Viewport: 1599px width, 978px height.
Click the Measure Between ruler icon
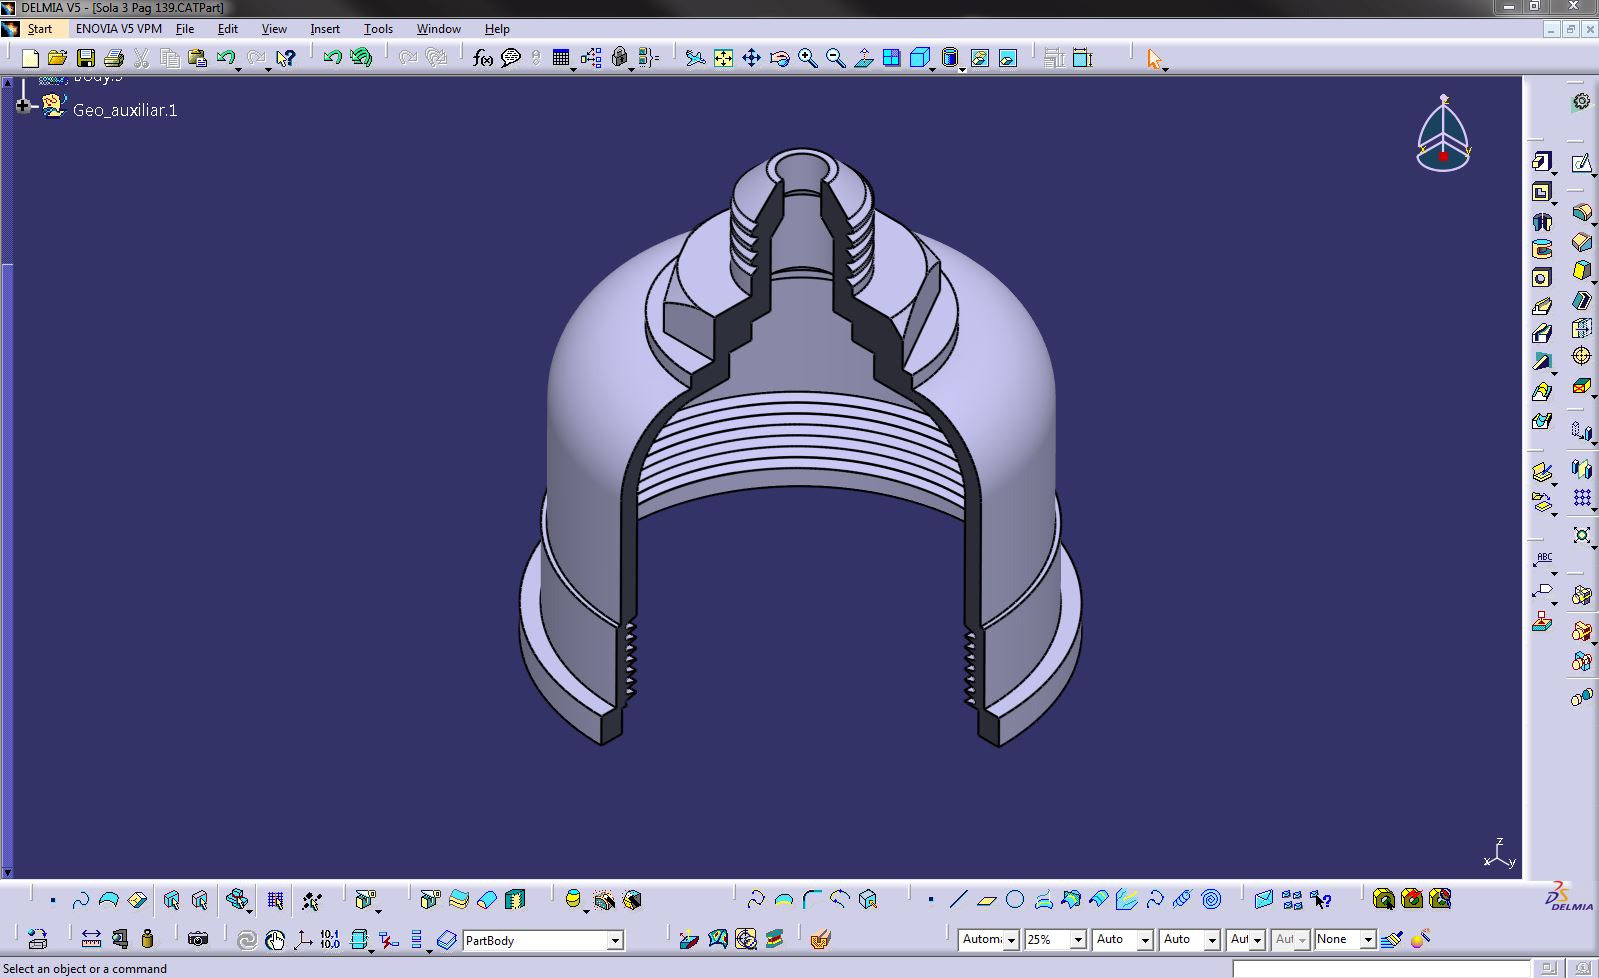[91, 939]
